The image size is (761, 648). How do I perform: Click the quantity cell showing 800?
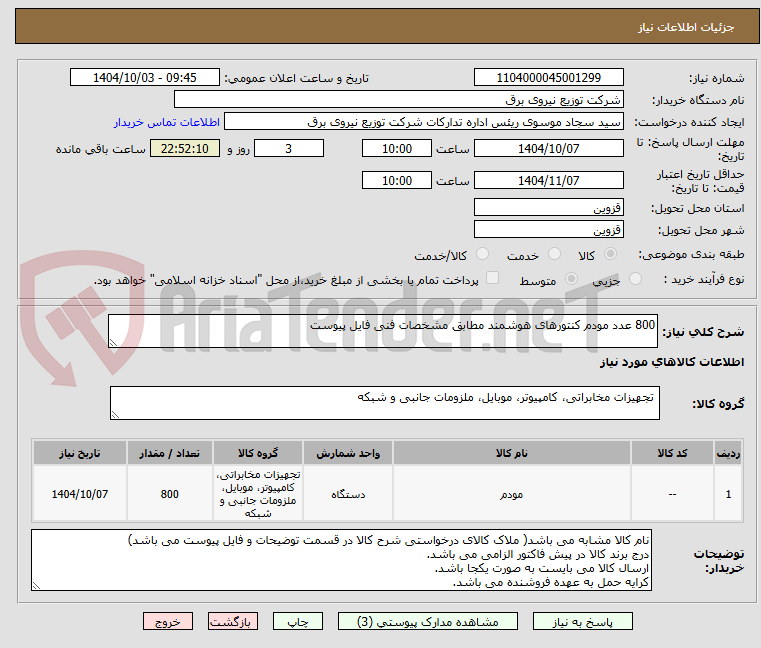pyautogui.click(x=169, y=494)
